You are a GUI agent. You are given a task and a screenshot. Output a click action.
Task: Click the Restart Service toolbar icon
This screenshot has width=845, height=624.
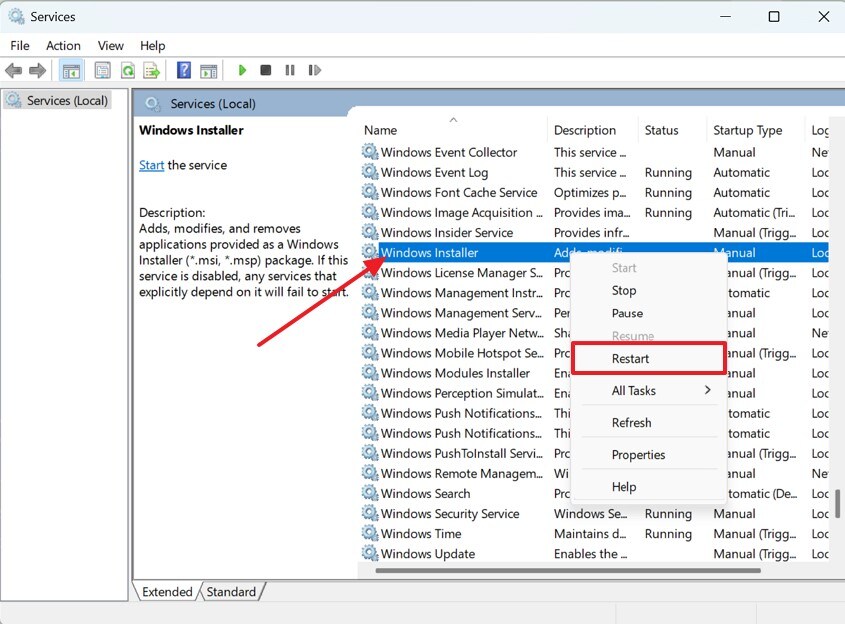(315, 70)
